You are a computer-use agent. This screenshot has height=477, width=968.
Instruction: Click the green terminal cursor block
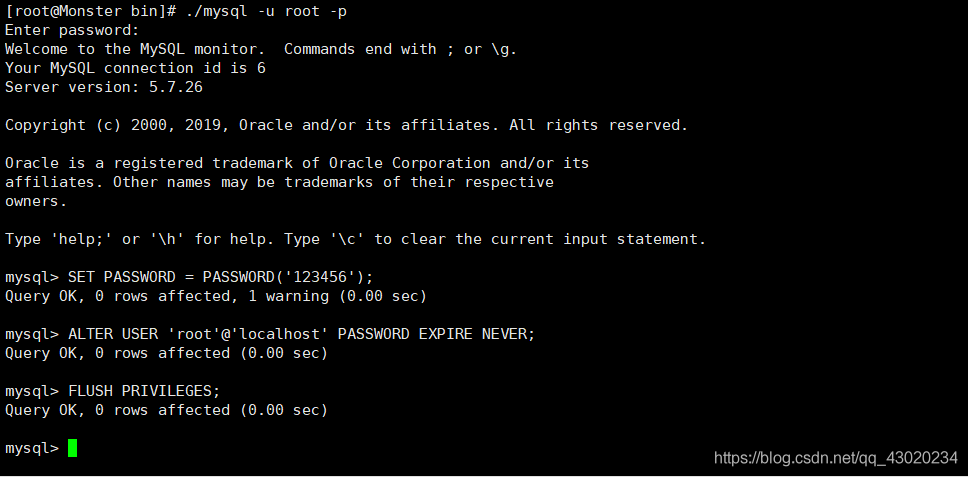coord(72,448)
